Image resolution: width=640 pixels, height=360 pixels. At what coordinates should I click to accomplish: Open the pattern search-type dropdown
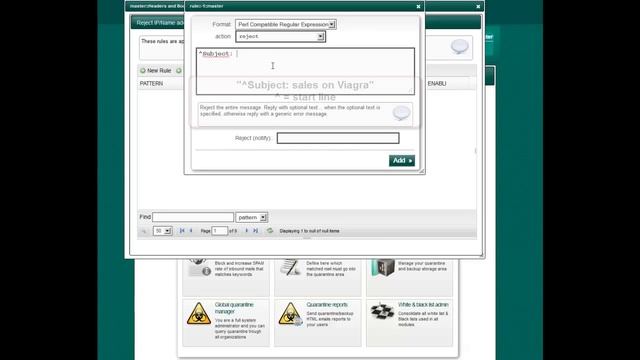[x=252, y=218]
